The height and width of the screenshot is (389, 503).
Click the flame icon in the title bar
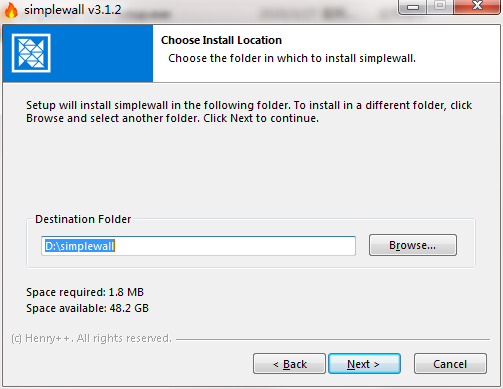pos(11,10)
